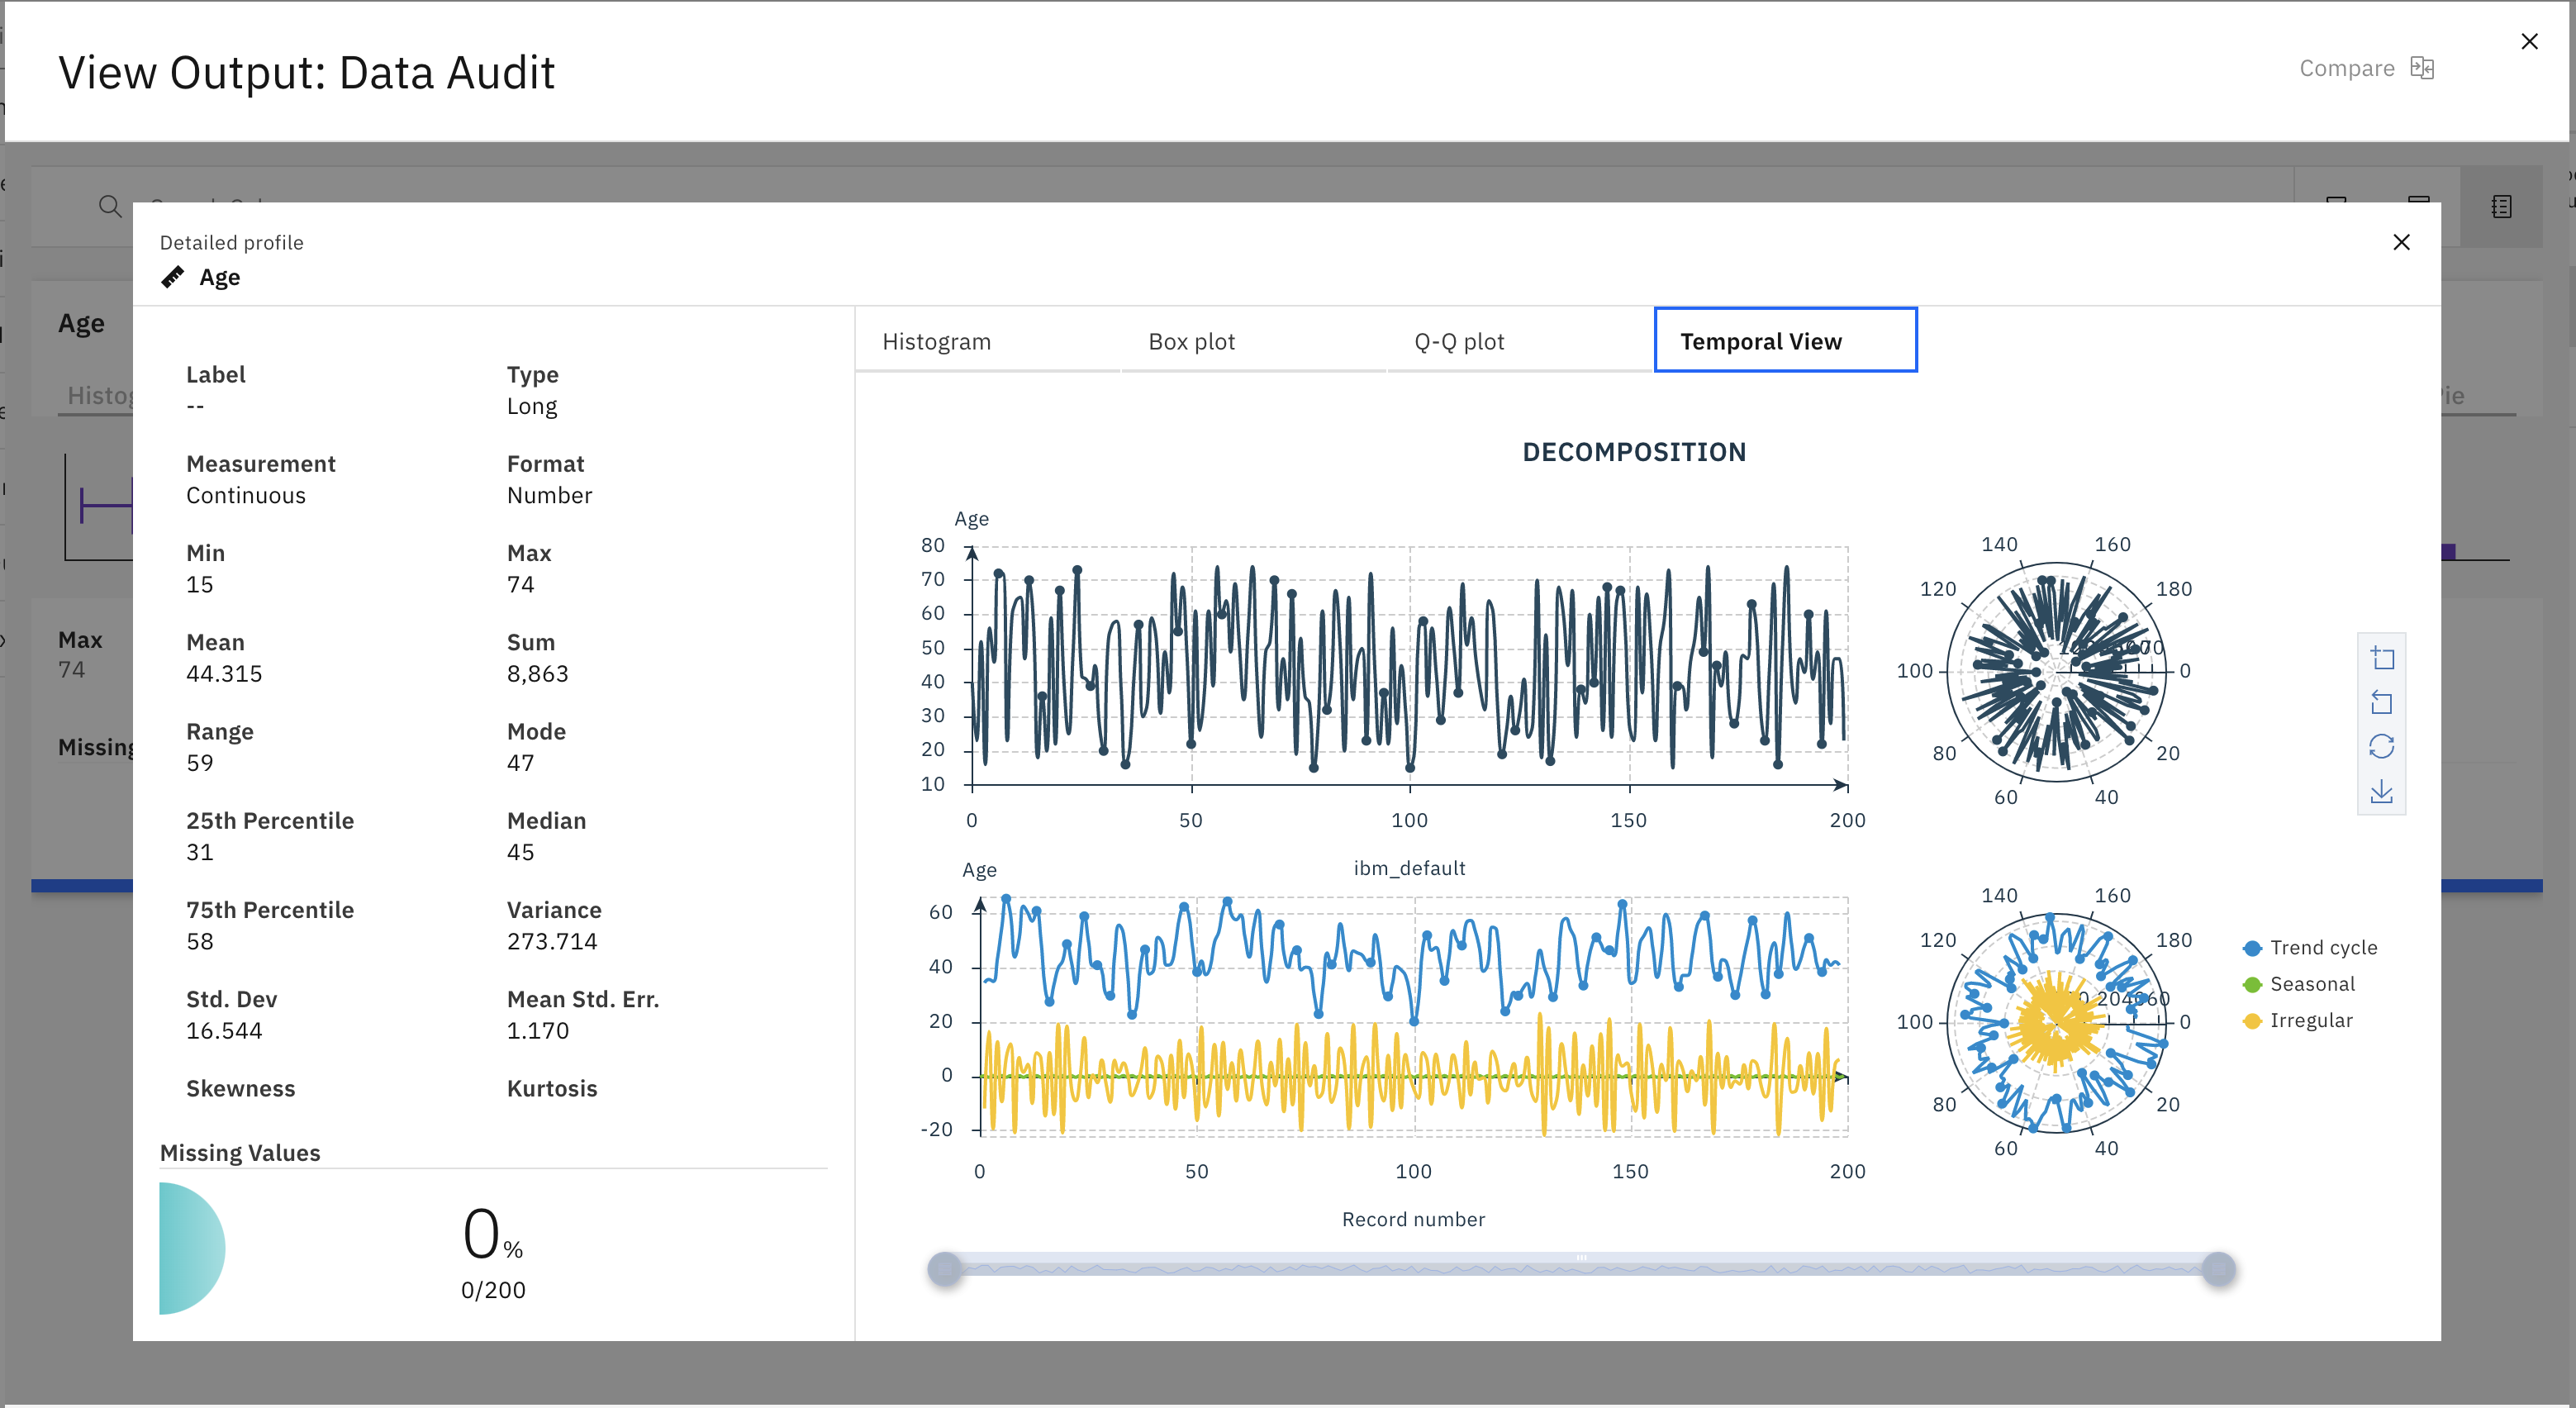Select the Box plot tab

(x=1195, y=341)
